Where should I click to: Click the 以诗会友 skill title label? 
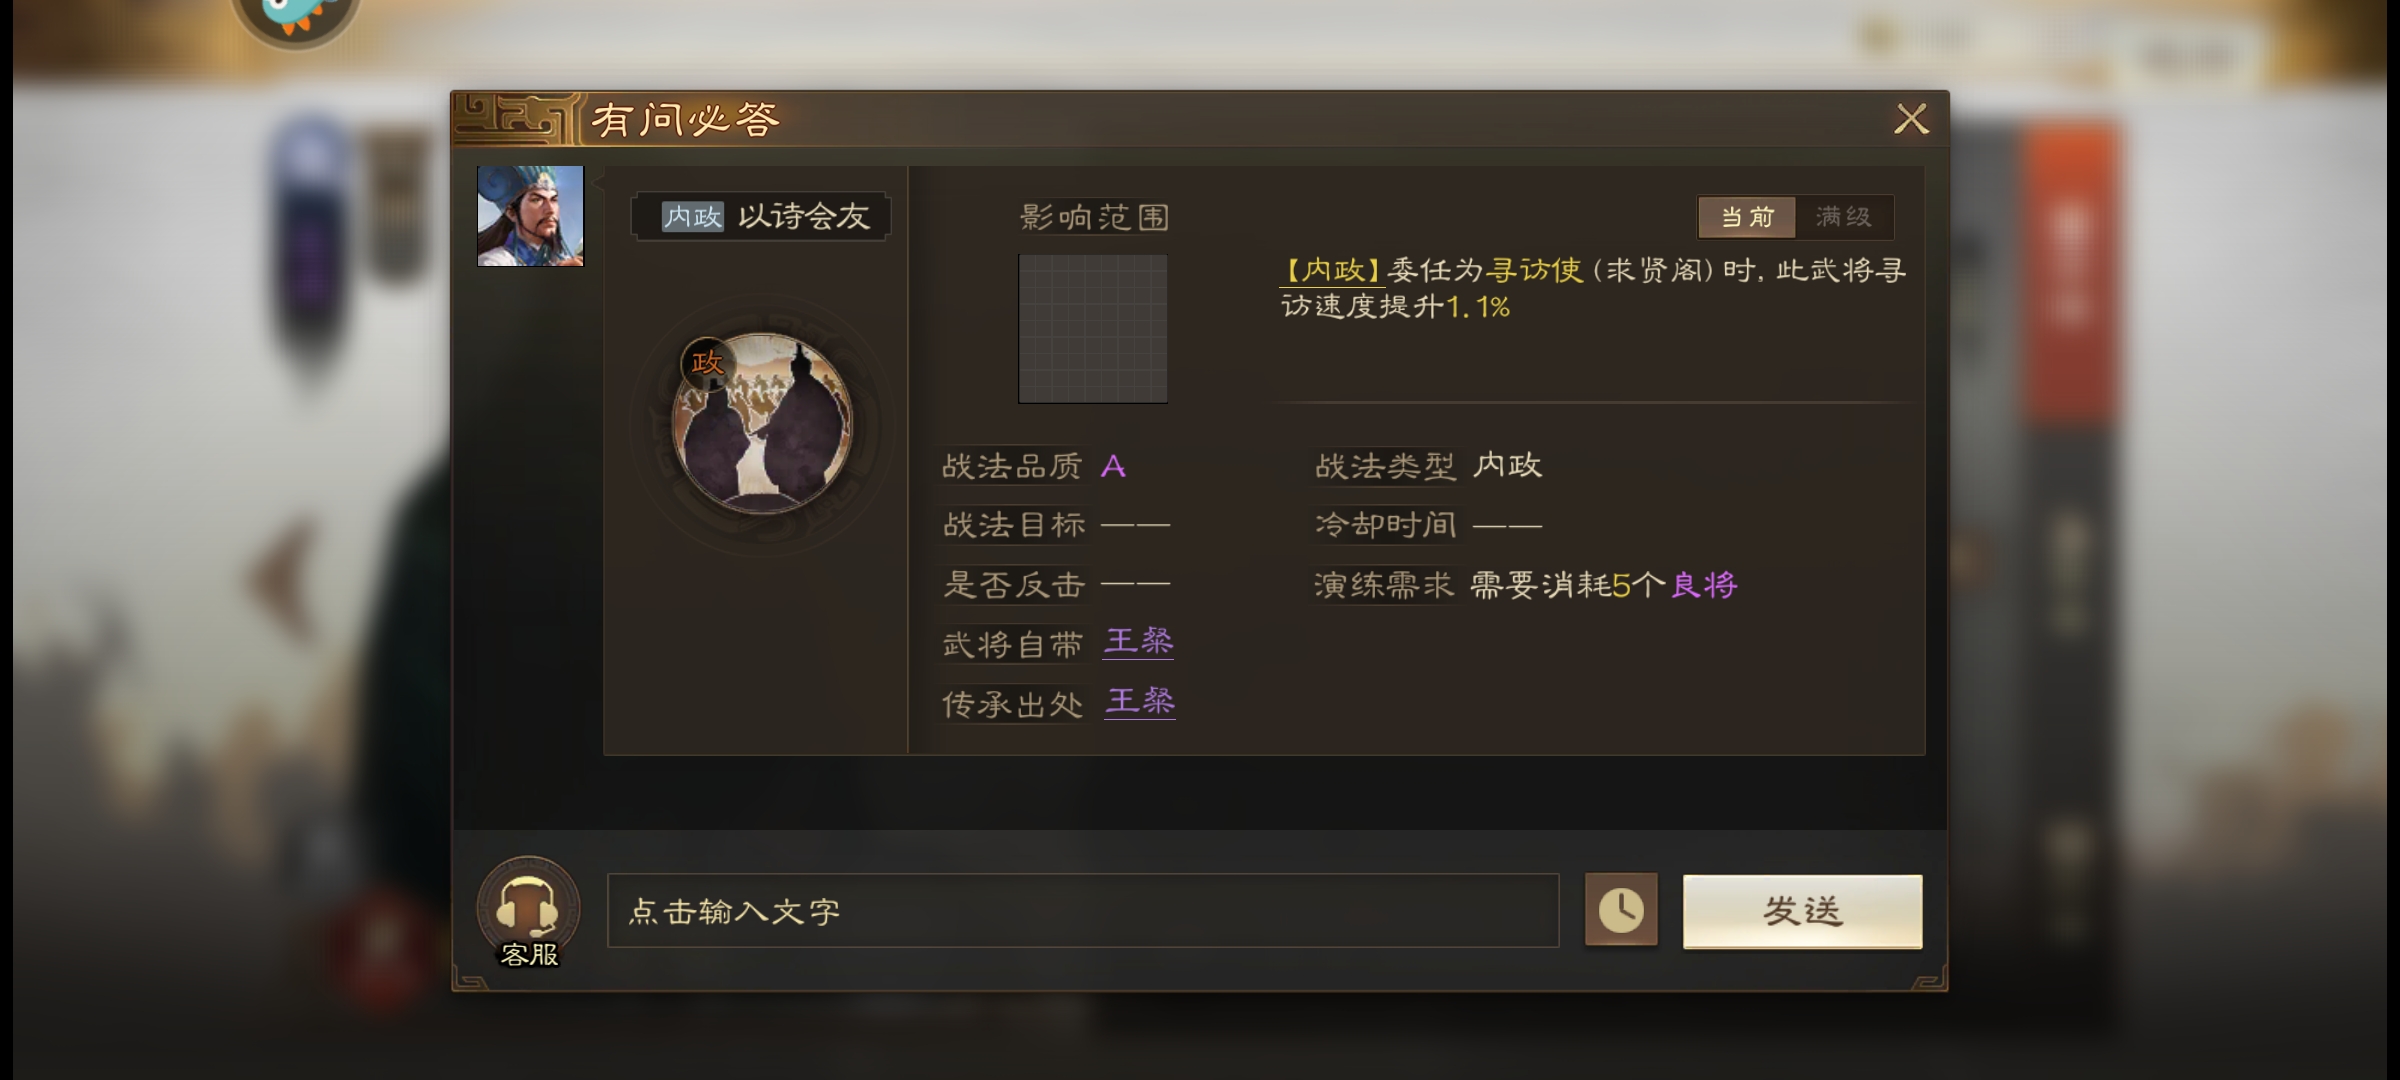click(x=804, y=217)
